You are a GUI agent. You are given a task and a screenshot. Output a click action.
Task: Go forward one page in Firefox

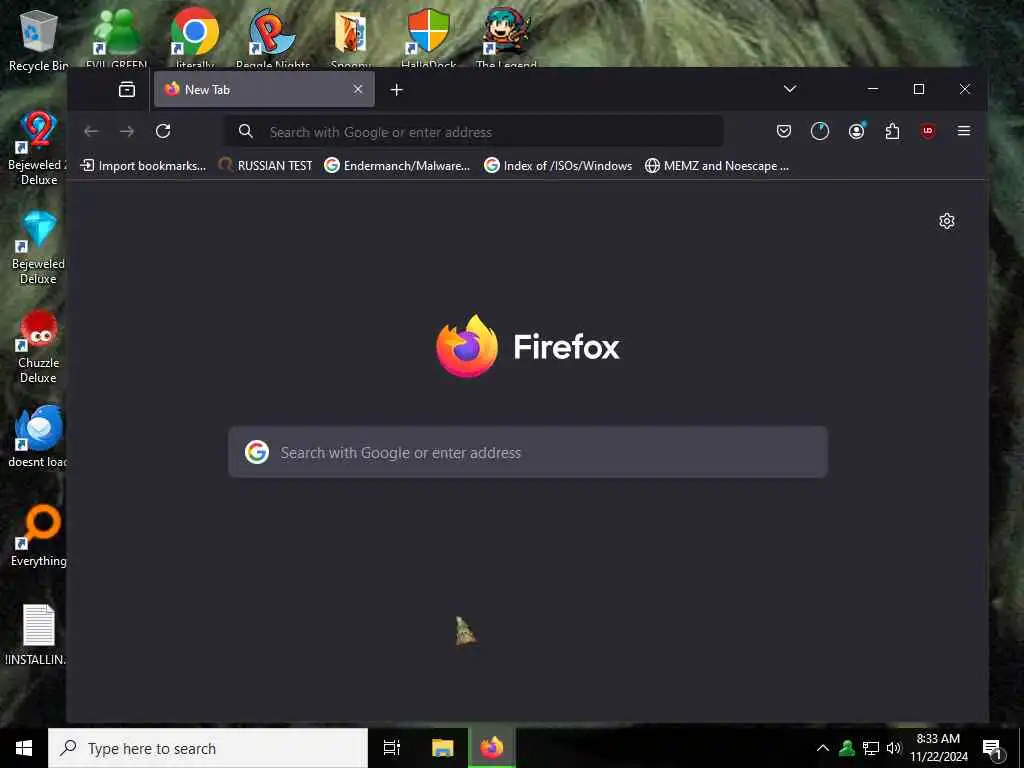click(127, 131)
